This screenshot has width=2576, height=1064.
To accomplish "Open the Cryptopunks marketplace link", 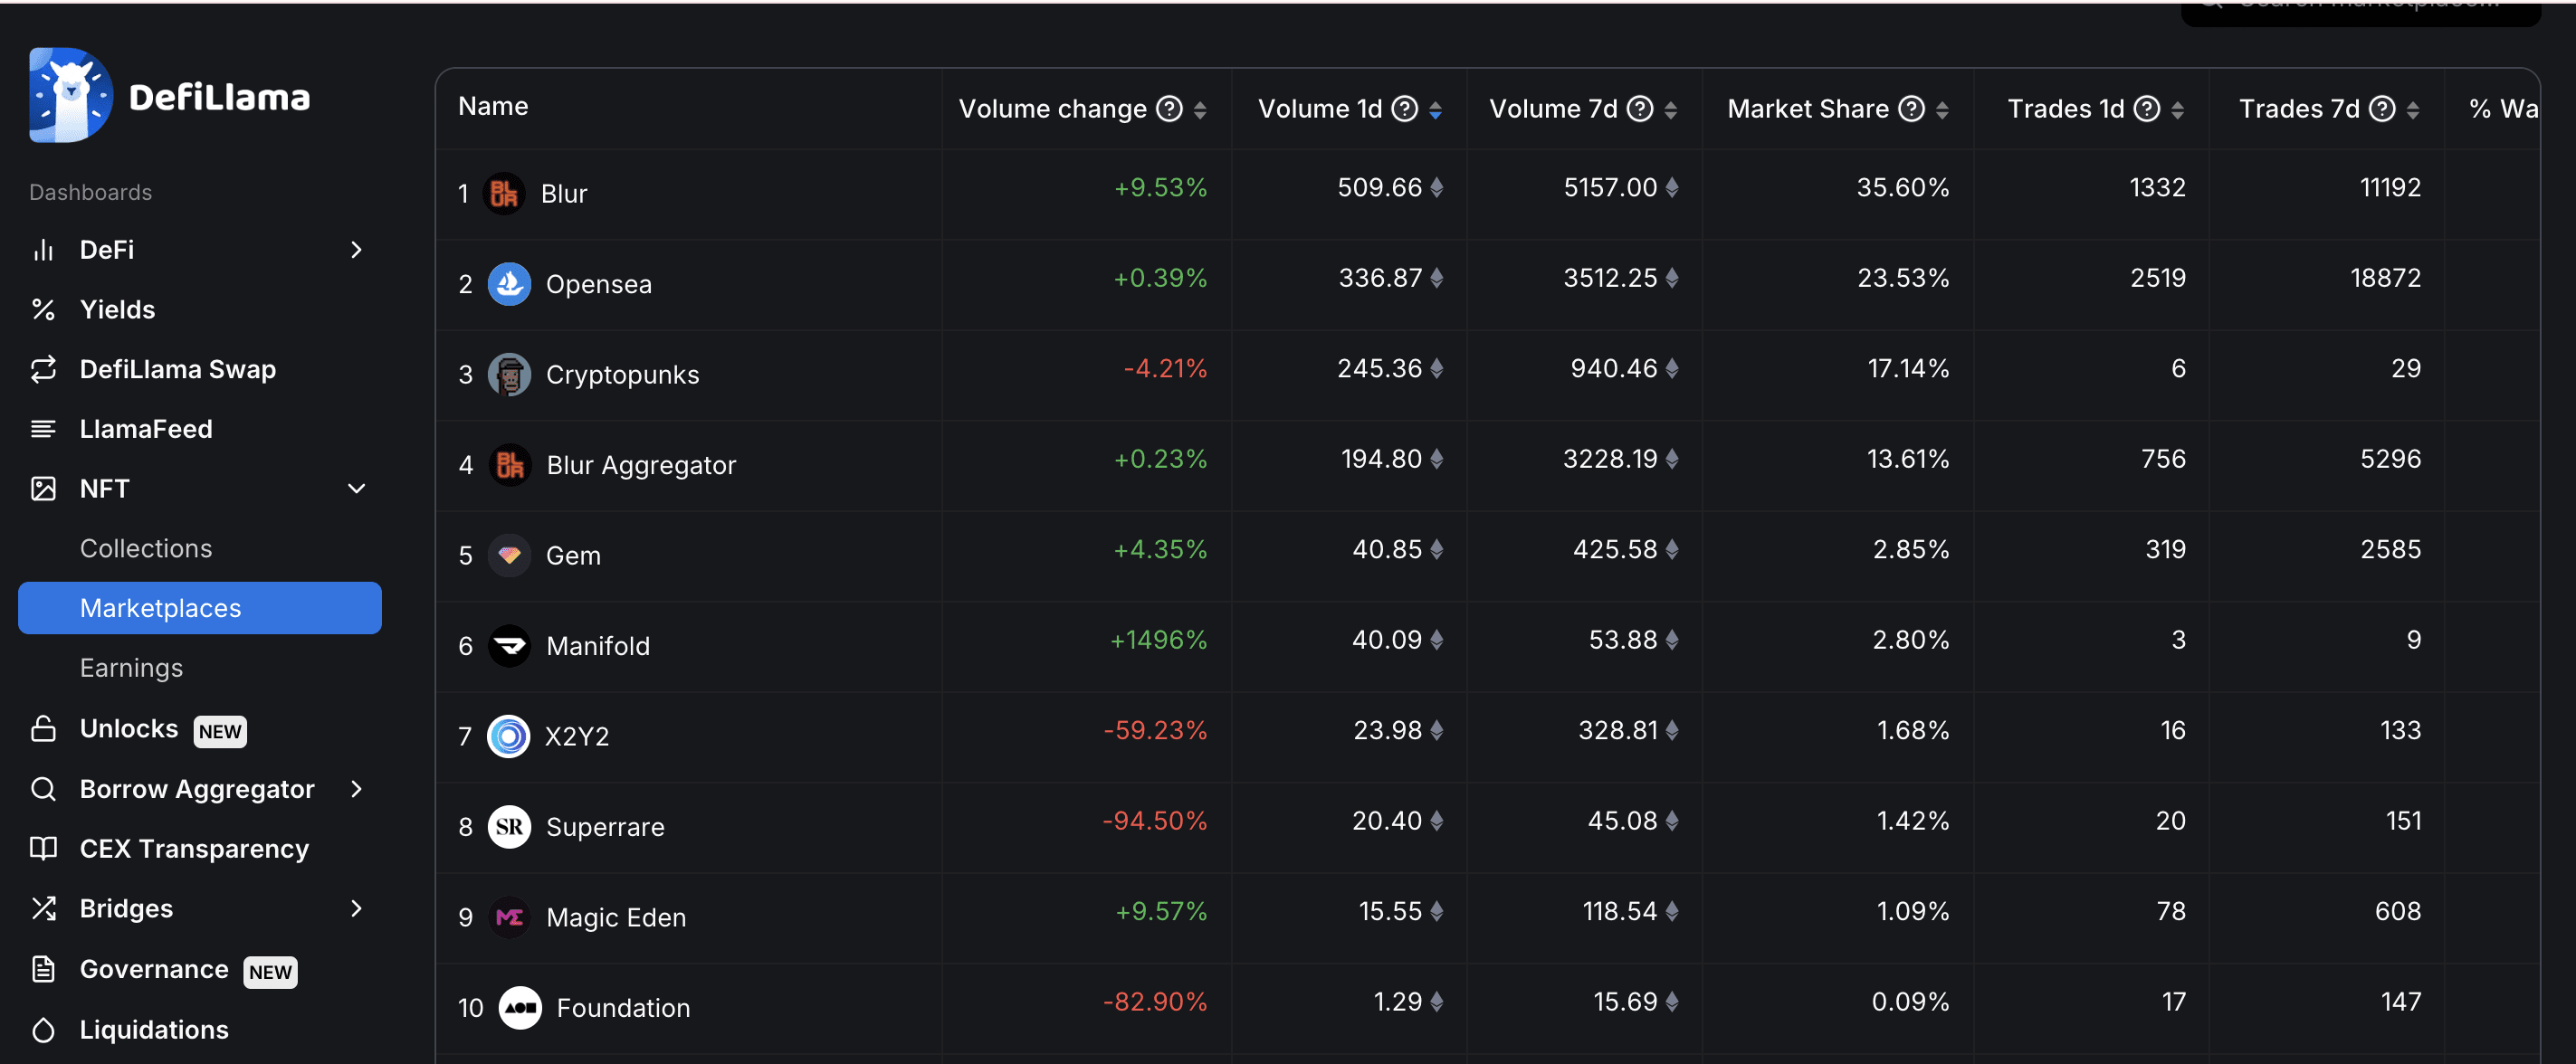I will click(x=622, y=375).
